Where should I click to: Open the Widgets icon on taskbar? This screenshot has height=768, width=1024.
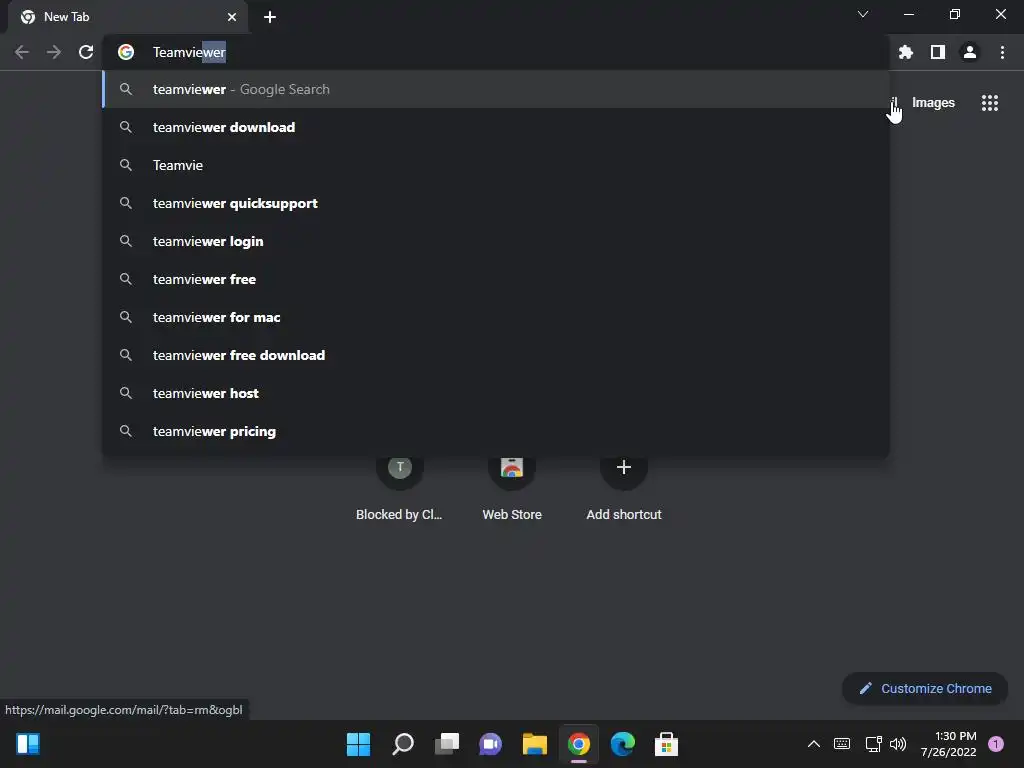(28, 744)
